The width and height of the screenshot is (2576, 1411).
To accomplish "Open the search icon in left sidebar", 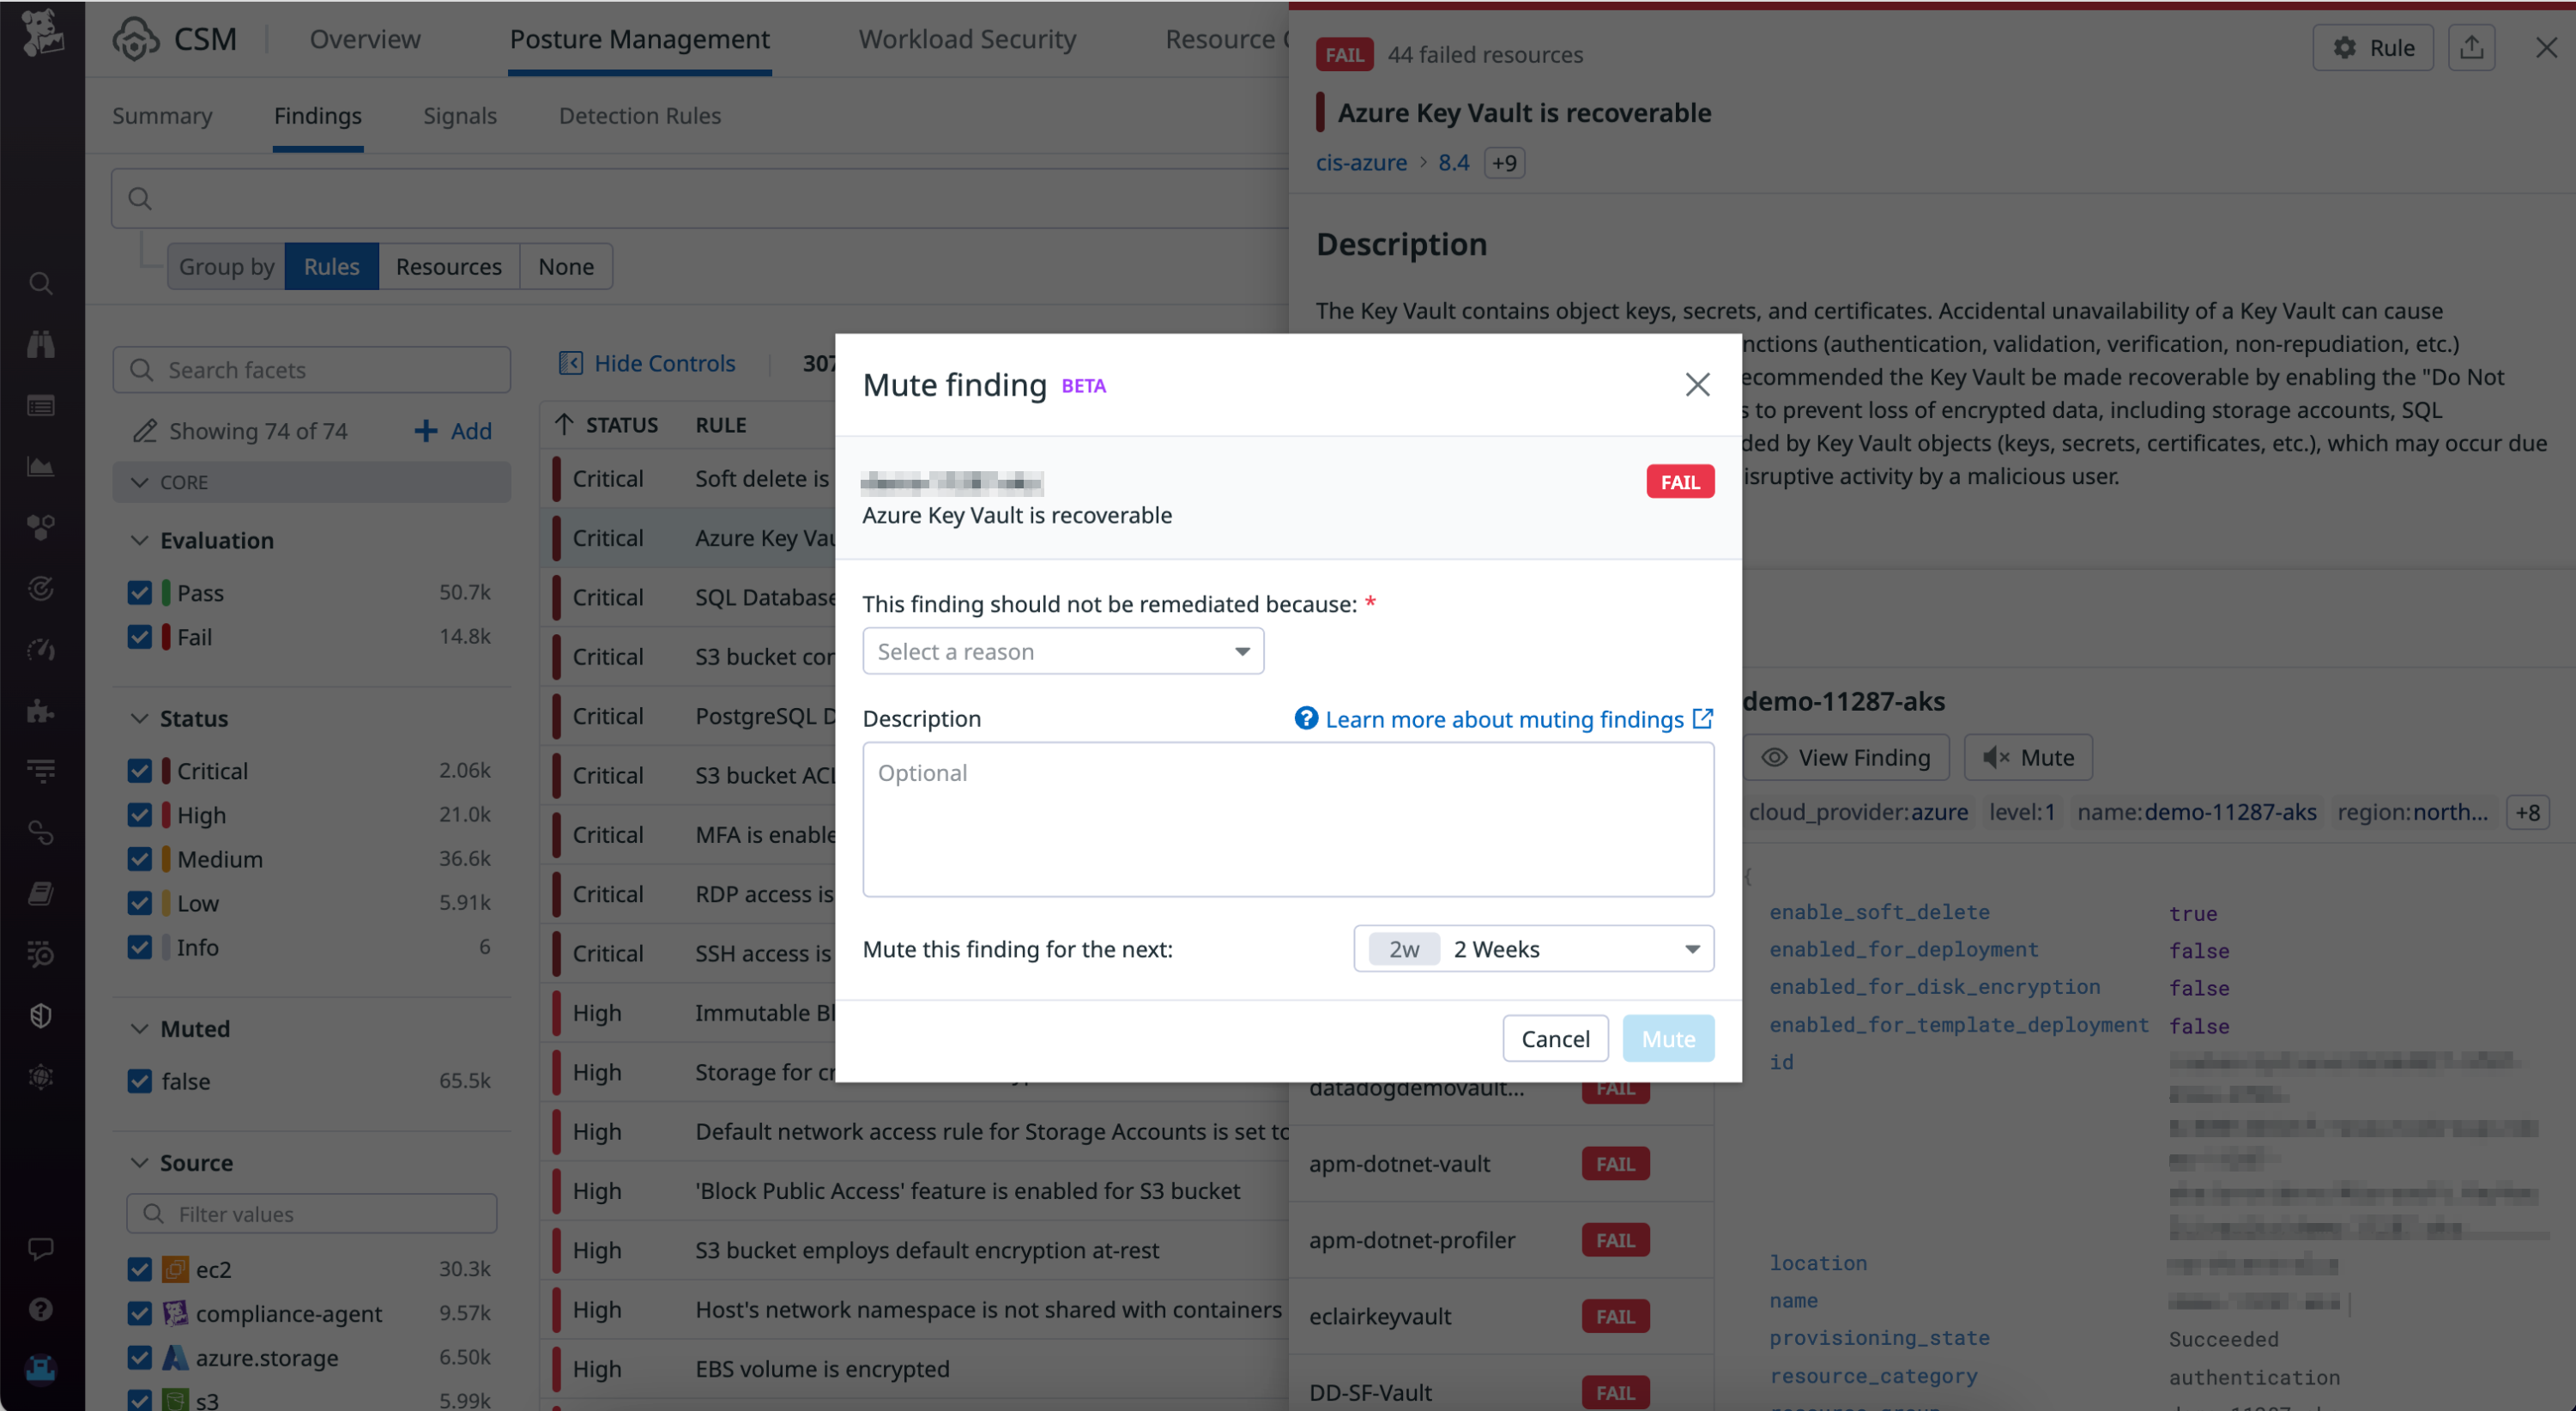I will 41,284.
